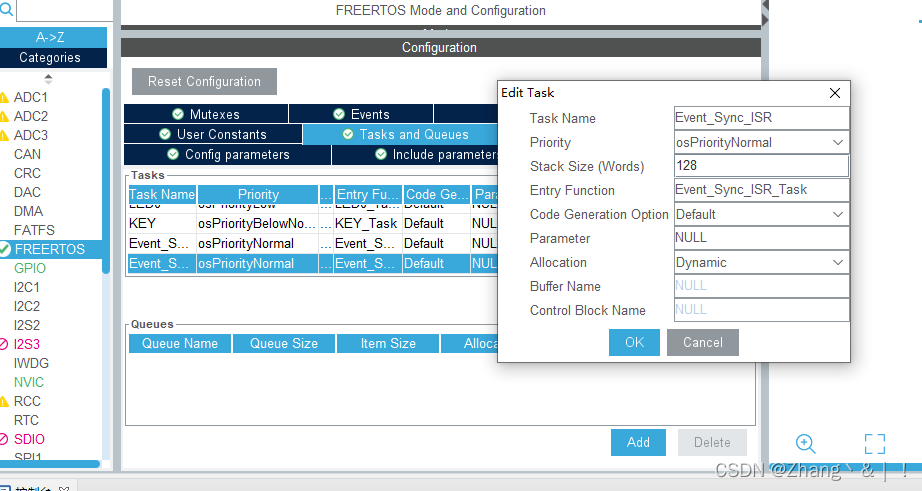Open the Events tab
The image size is (922, 491).
361,114
